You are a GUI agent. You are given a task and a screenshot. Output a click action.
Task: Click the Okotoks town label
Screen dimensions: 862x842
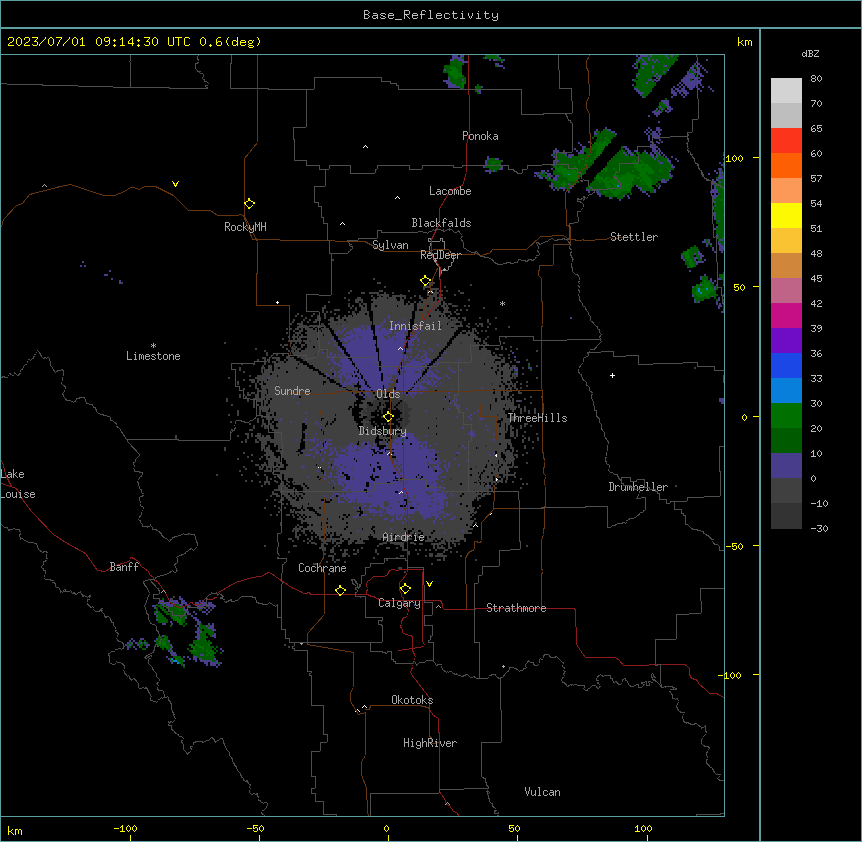point(412,700)
